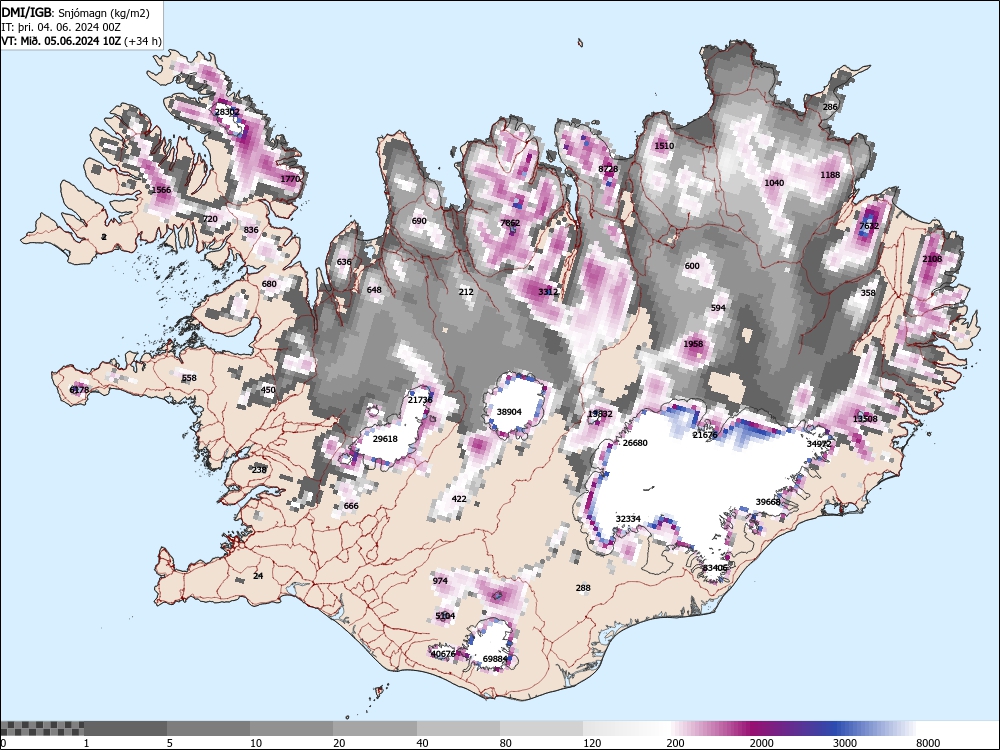The image size is (1000, 750).
Task: Click the 666 snow value
Action: 351,506
